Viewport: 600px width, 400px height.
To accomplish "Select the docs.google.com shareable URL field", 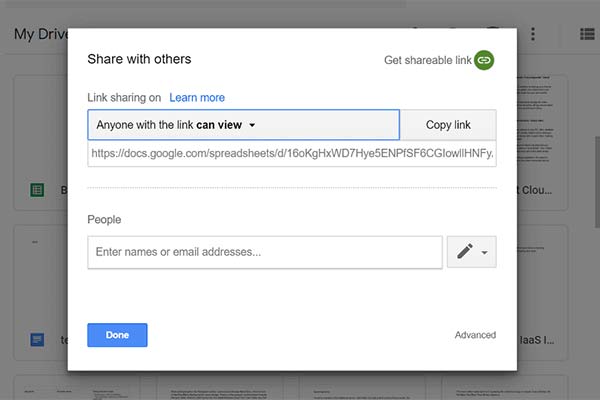I will coord(291,153).
